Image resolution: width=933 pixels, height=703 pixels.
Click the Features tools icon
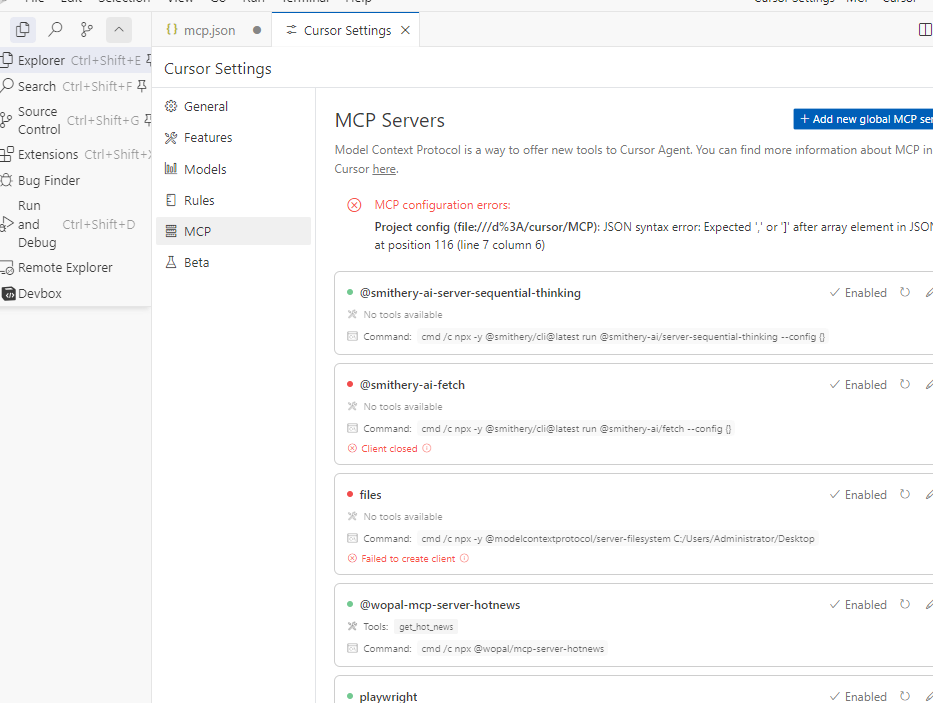[x=171, y=138]
